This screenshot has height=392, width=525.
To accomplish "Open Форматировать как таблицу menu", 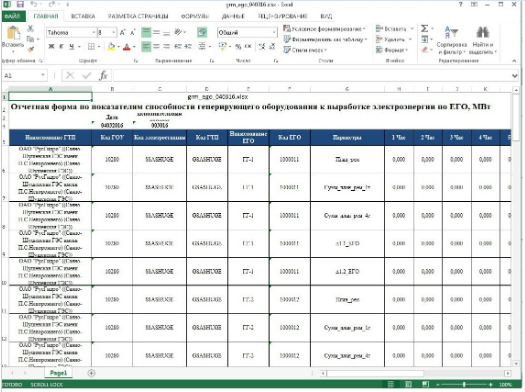I will (325, 40).
